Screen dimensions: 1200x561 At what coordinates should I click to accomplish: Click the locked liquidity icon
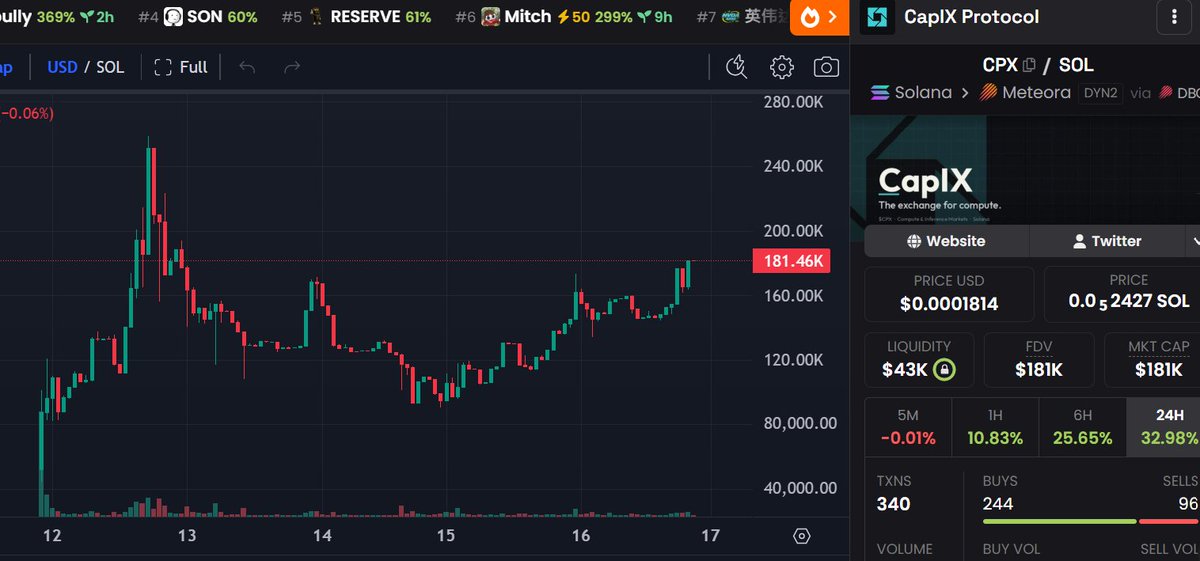(x=943, y=370)
